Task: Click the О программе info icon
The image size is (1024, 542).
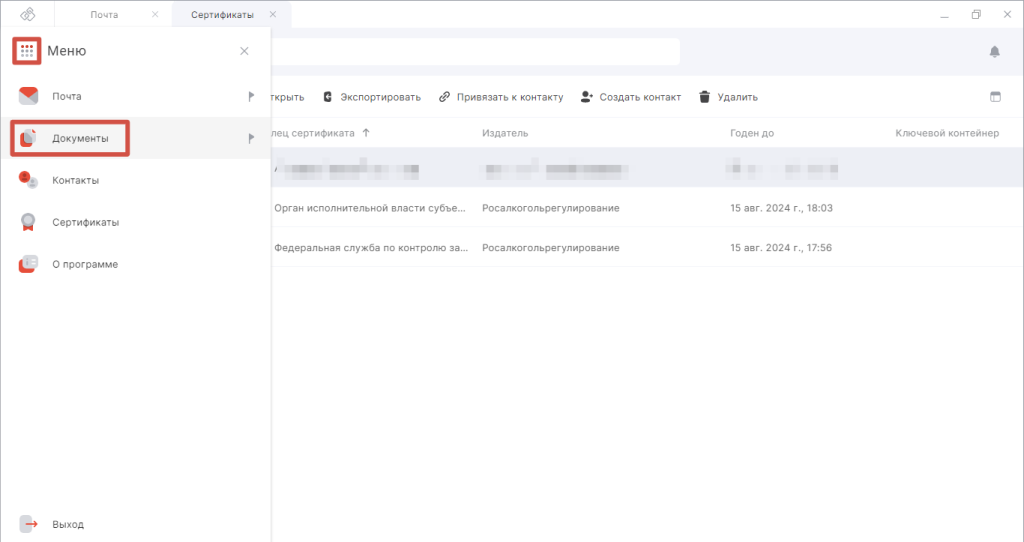Action: pos(28,264)
